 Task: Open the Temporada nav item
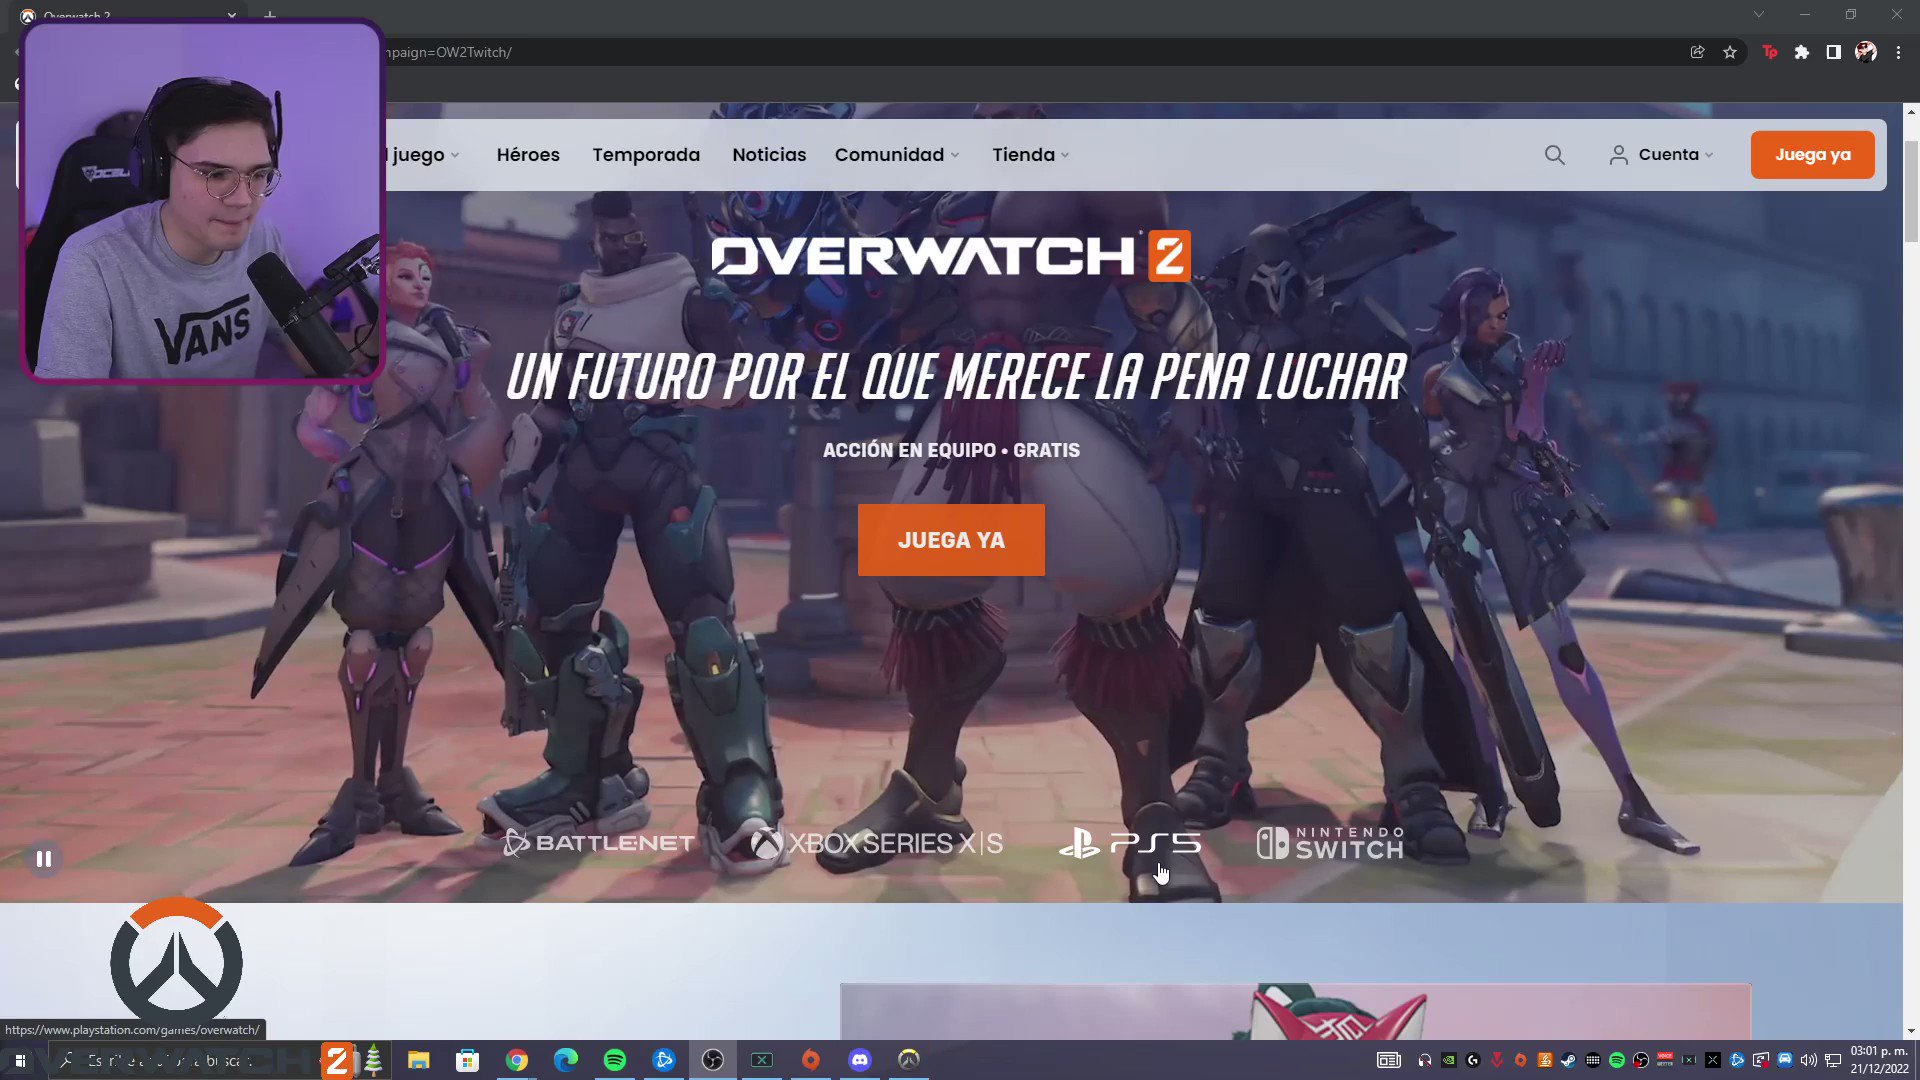[x=646, y=155]
